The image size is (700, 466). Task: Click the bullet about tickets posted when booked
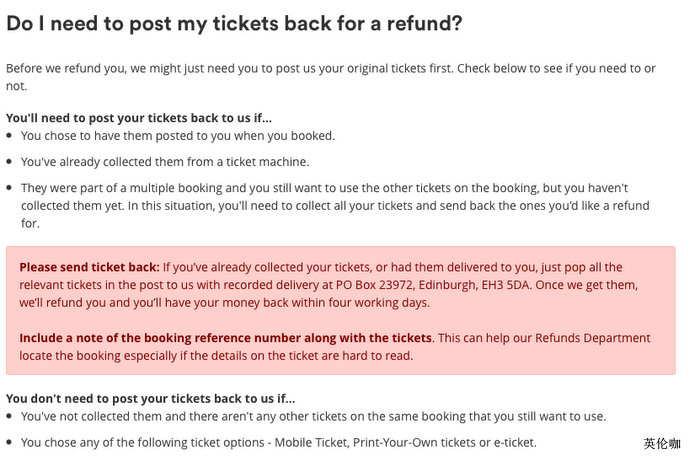(178, 135)
